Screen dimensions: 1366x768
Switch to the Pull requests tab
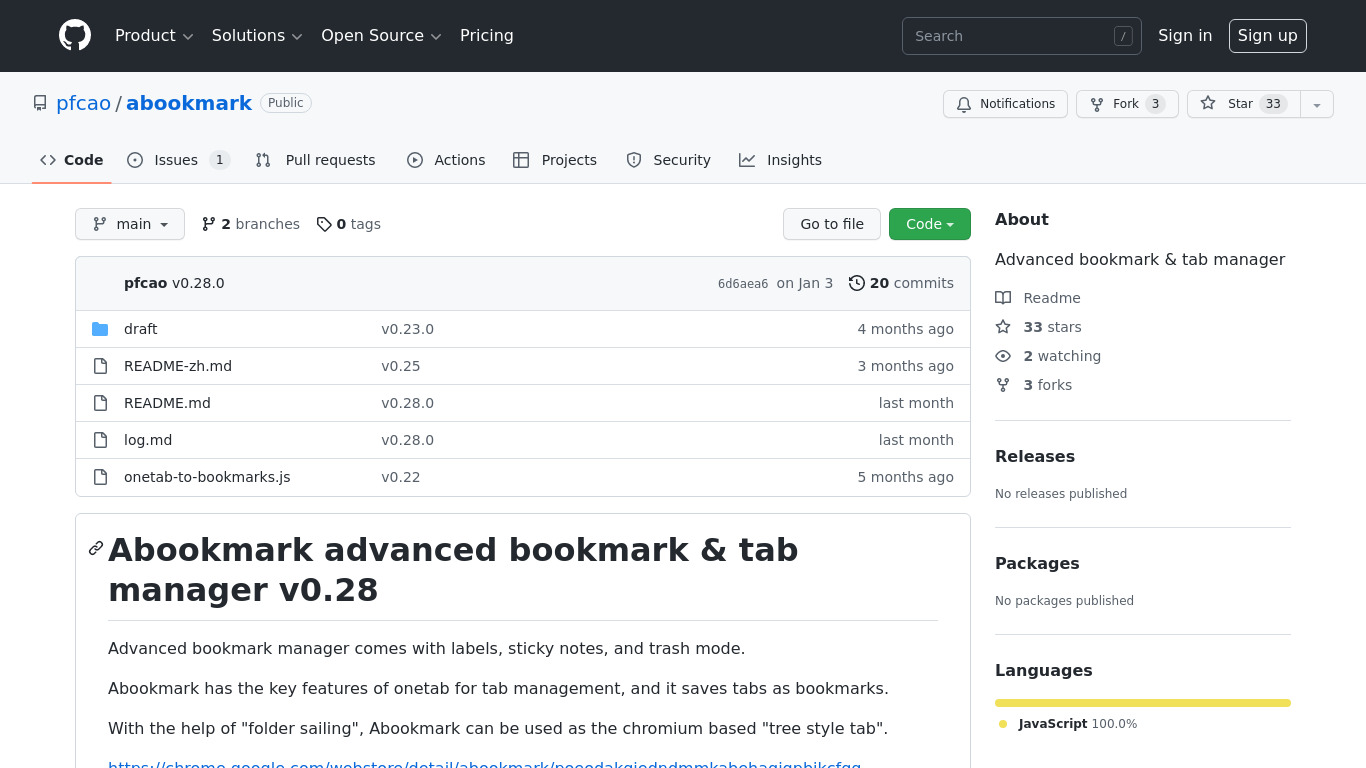point(315,160)
